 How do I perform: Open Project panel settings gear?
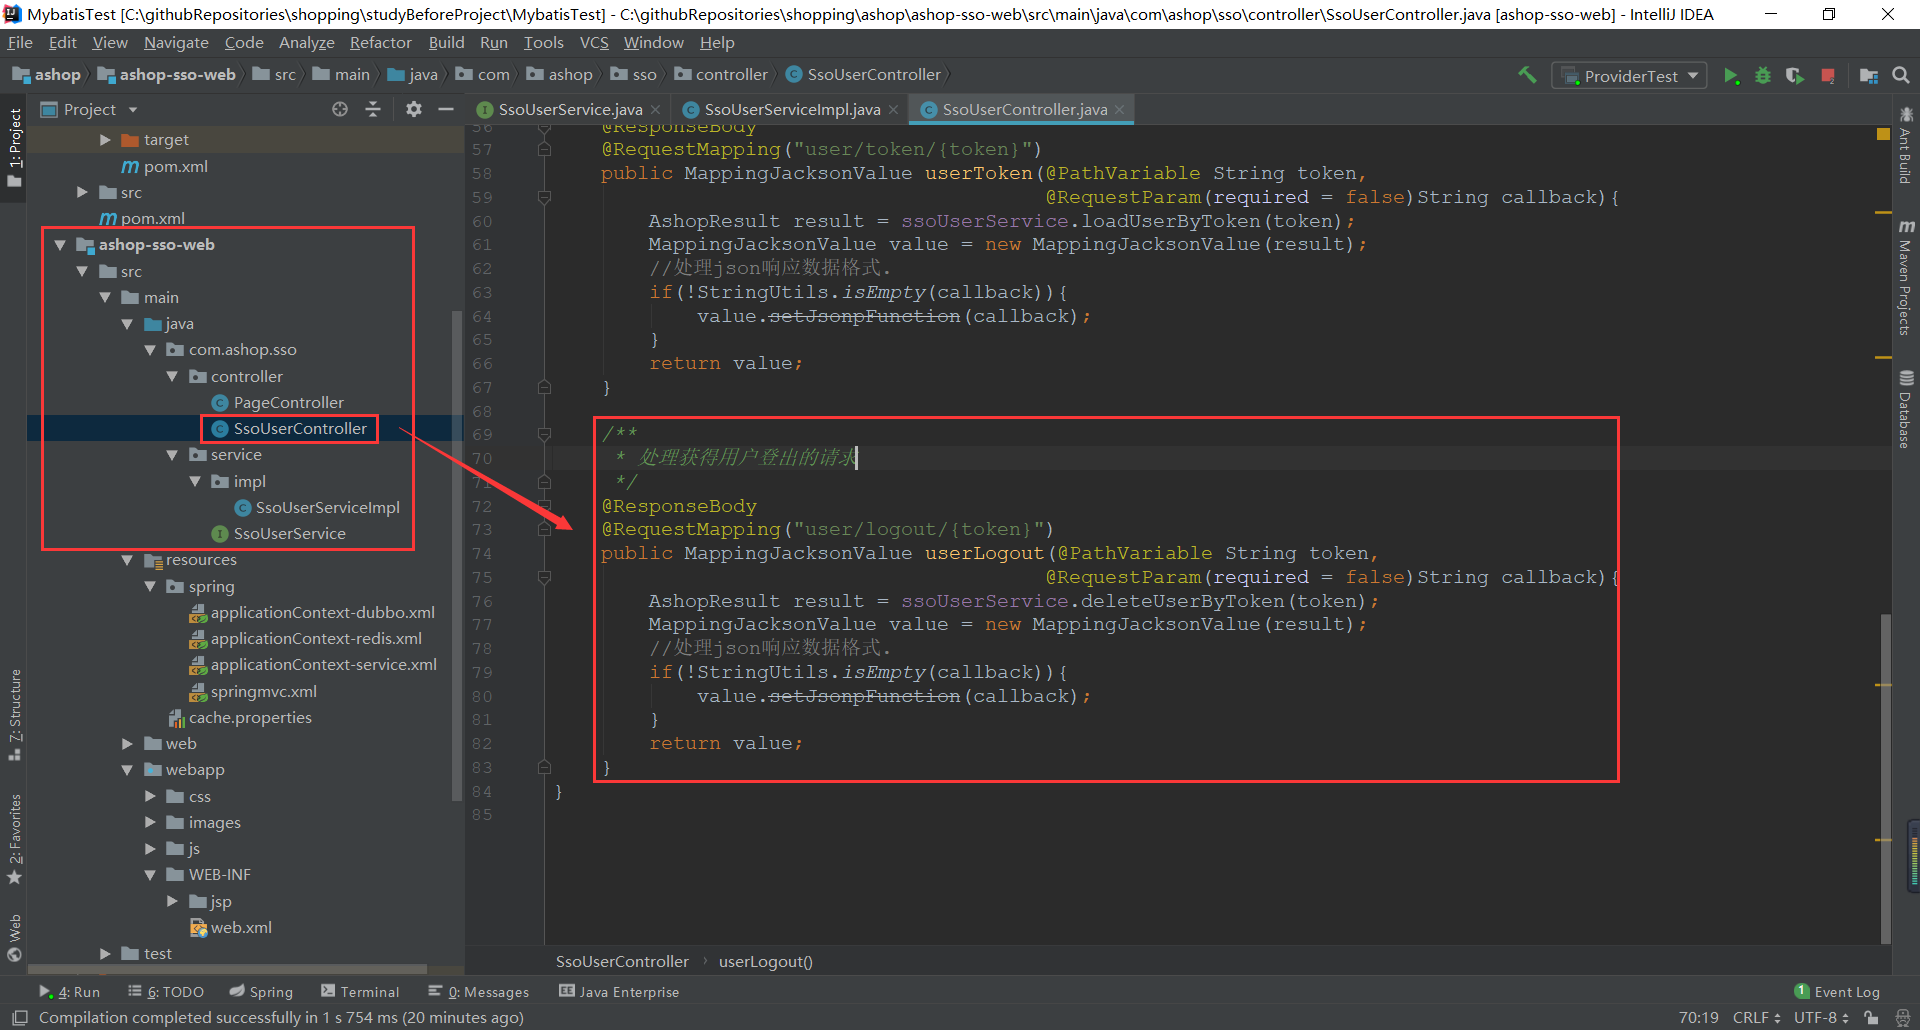pyautogui.click(x=414, y=109)
